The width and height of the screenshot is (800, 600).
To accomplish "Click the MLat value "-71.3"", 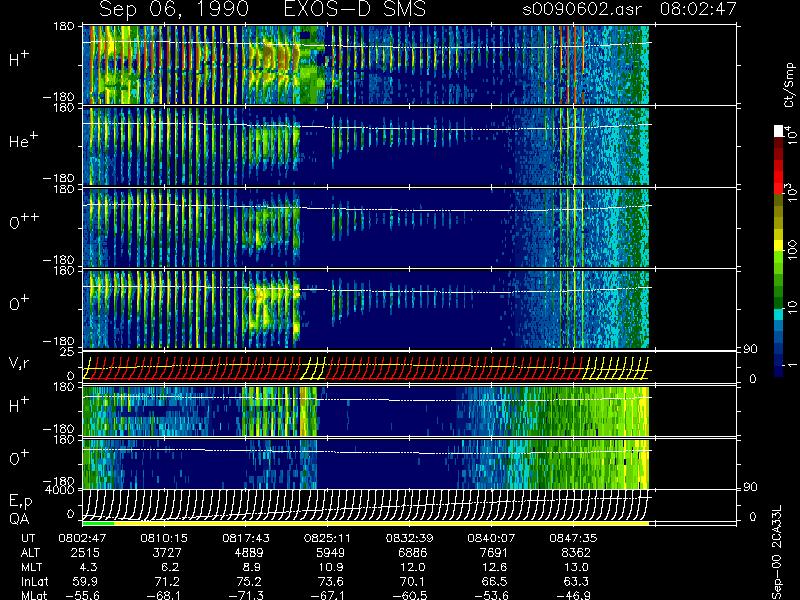I will [246, 595].
